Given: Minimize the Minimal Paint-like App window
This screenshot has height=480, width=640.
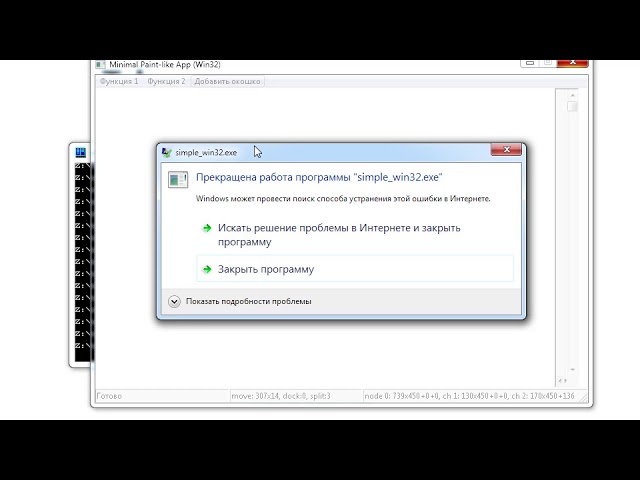Looking at the screenshot, I should (530, 63).
